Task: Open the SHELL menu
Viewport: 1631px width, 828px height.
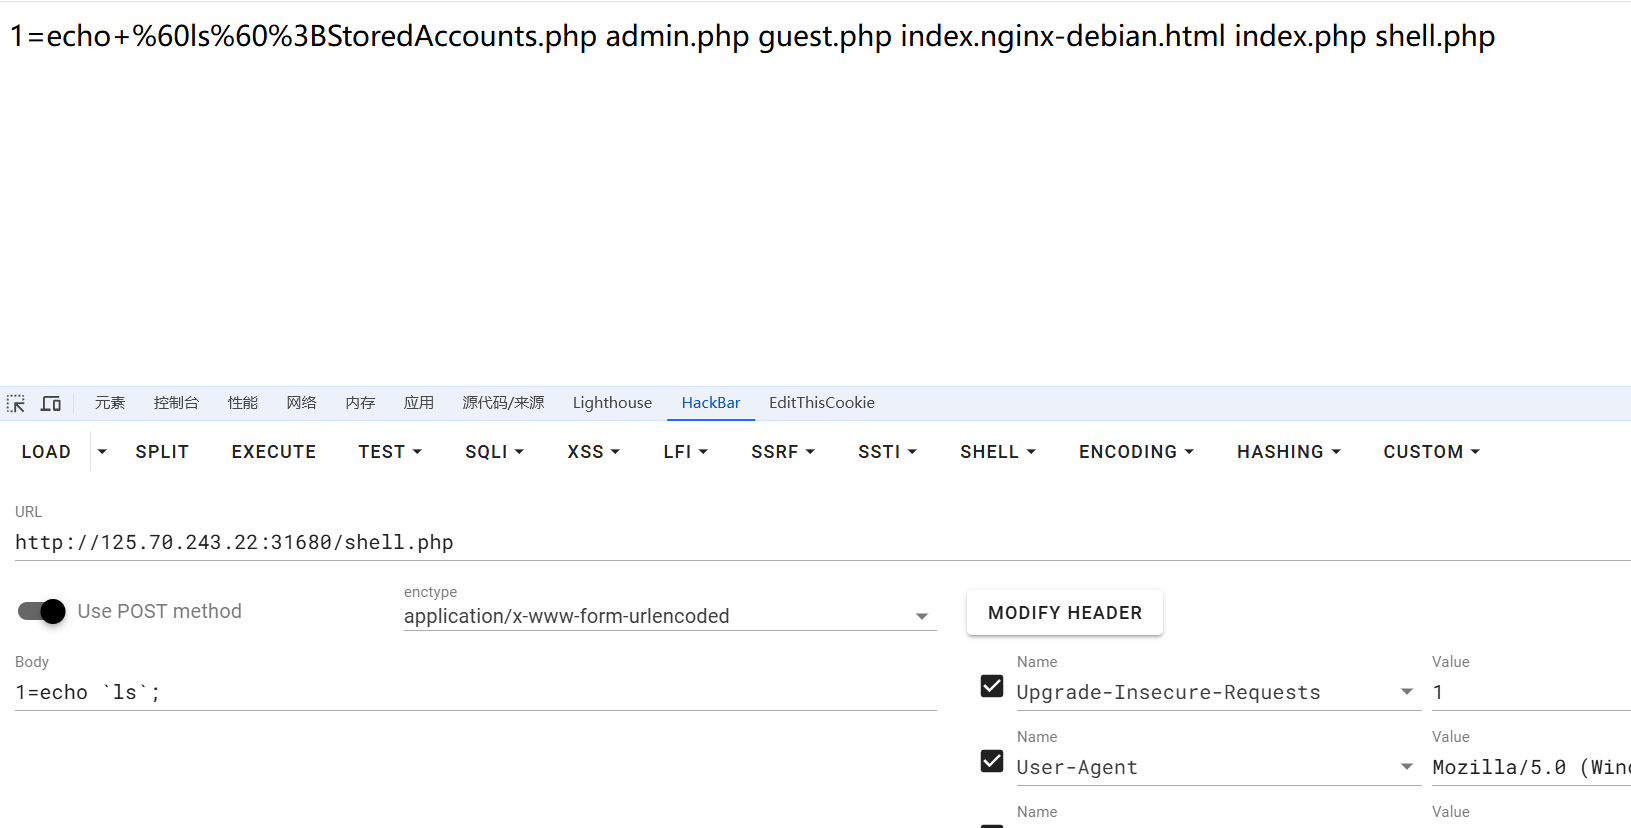Action: [x=997, y=452]
